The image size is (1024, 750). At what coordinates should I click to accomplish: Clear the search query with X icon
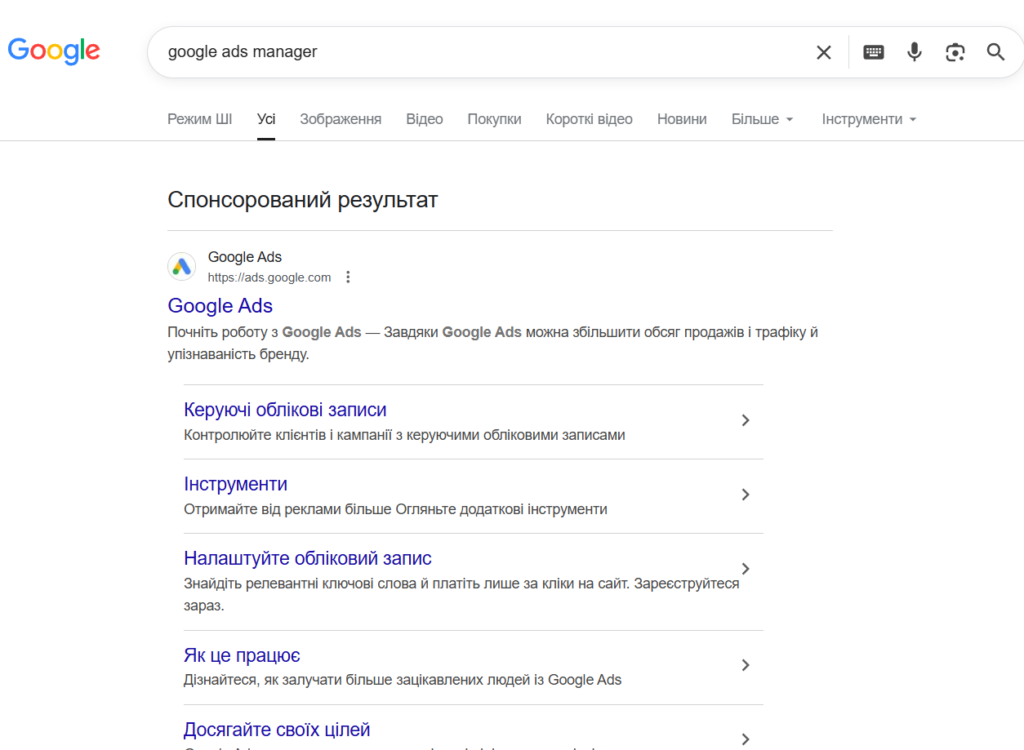click(824, 52)
